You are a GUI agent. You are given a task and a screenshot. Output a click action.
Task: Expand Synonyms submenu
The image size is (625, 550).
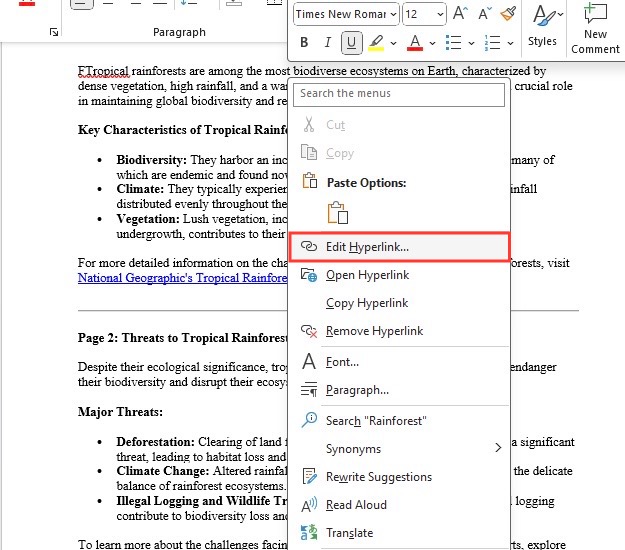(x=399, y=448)
